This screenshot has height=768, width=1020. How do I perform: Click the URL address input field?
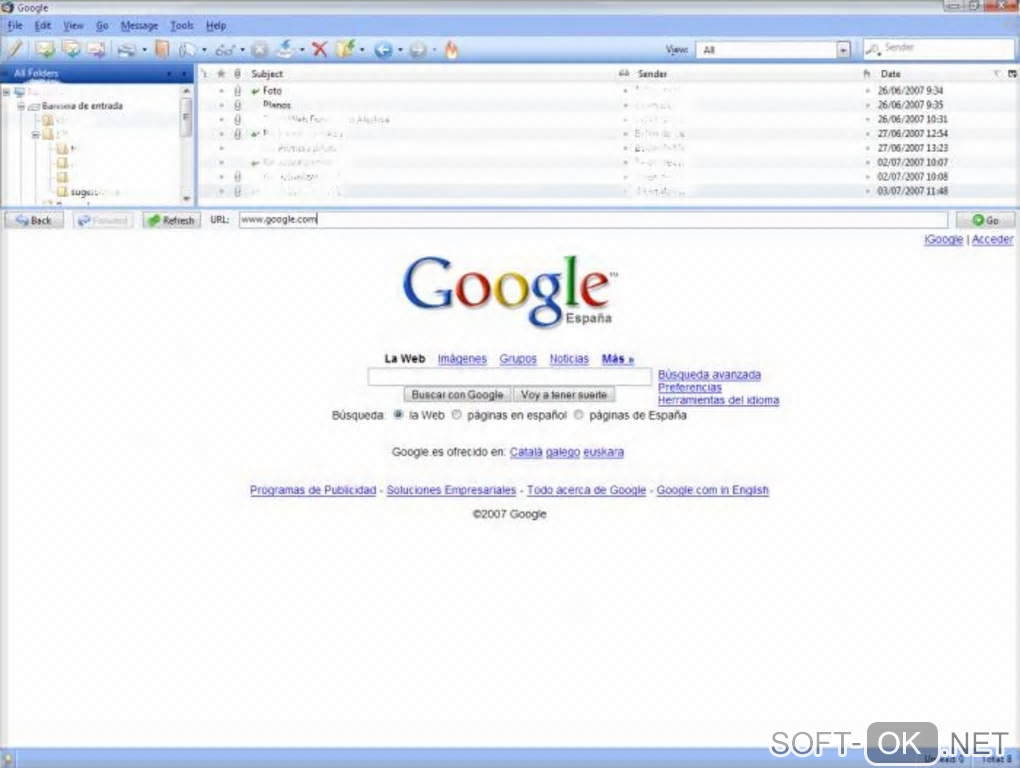pyautogui.click(x=593, y=220)
